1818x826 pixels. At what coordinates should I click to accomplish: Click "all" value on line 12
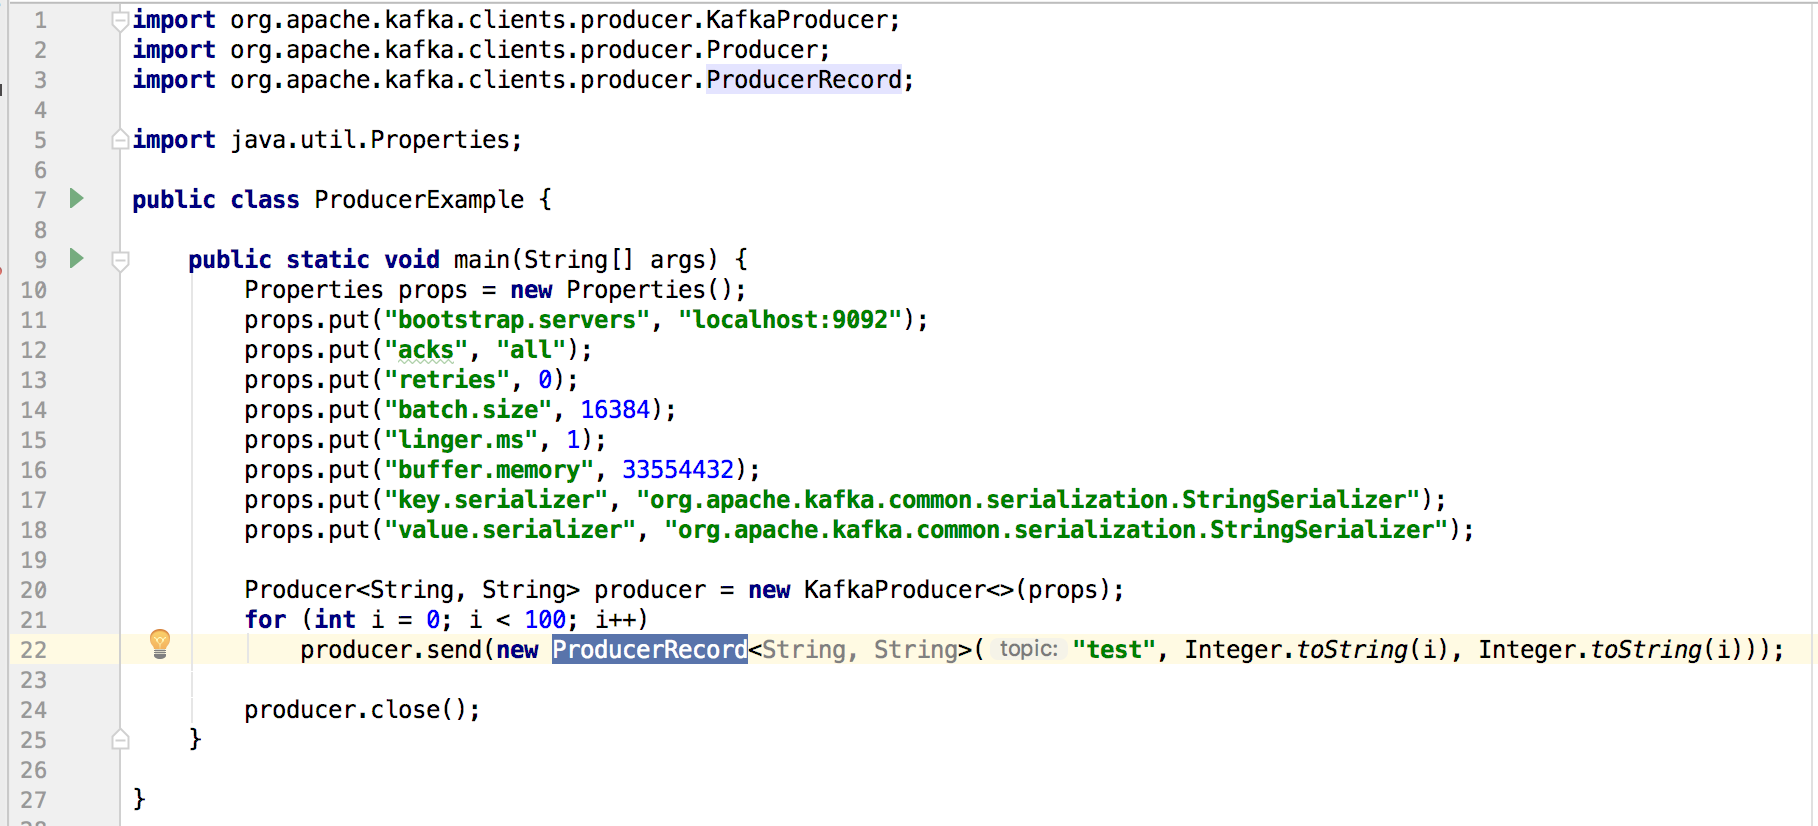[x=531, y=349]
